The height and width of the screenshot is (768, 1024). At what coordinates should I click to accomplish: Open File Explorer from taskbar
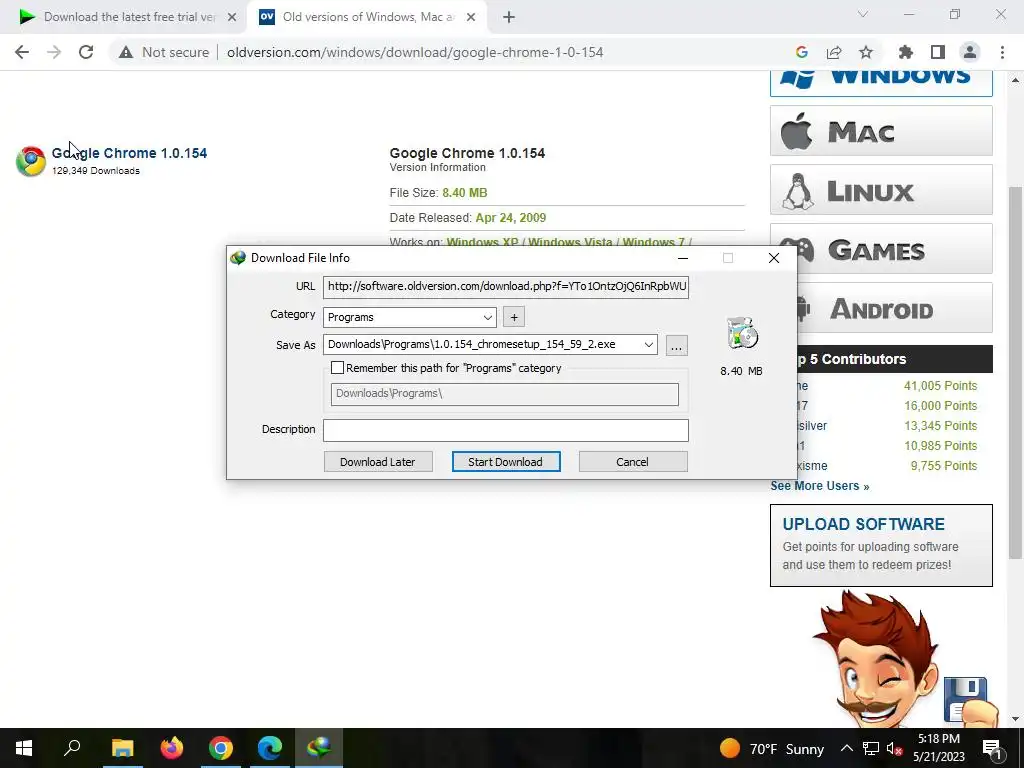click(x=122, y=748)
